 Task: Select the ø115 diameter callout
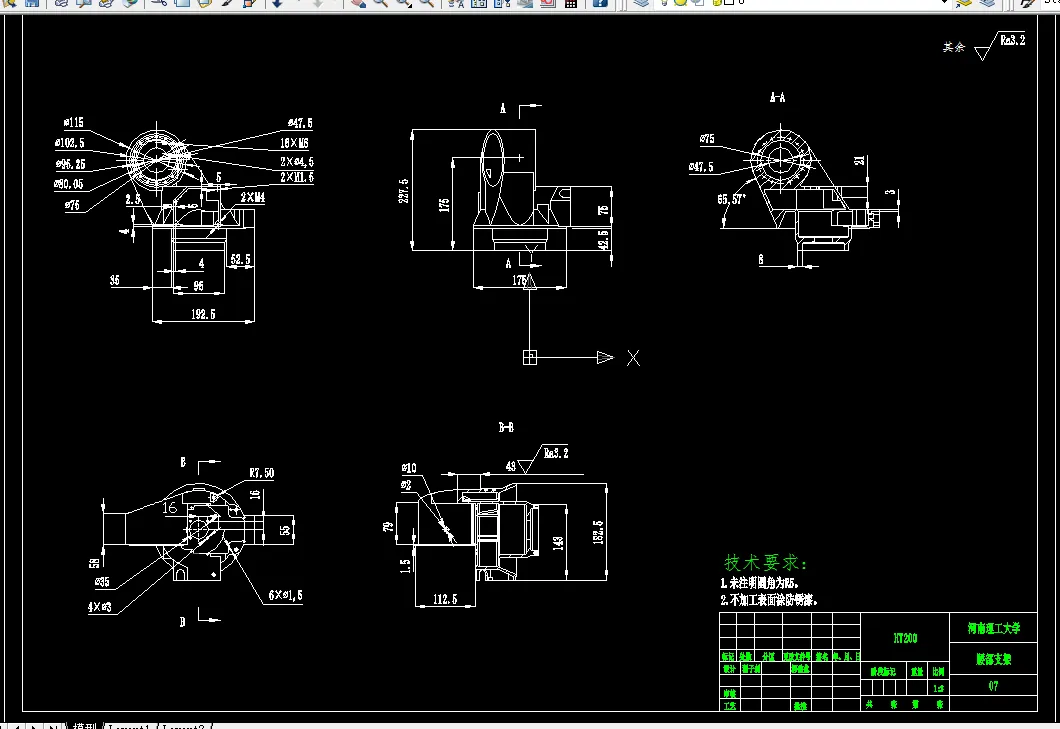(x=74, y=122)
